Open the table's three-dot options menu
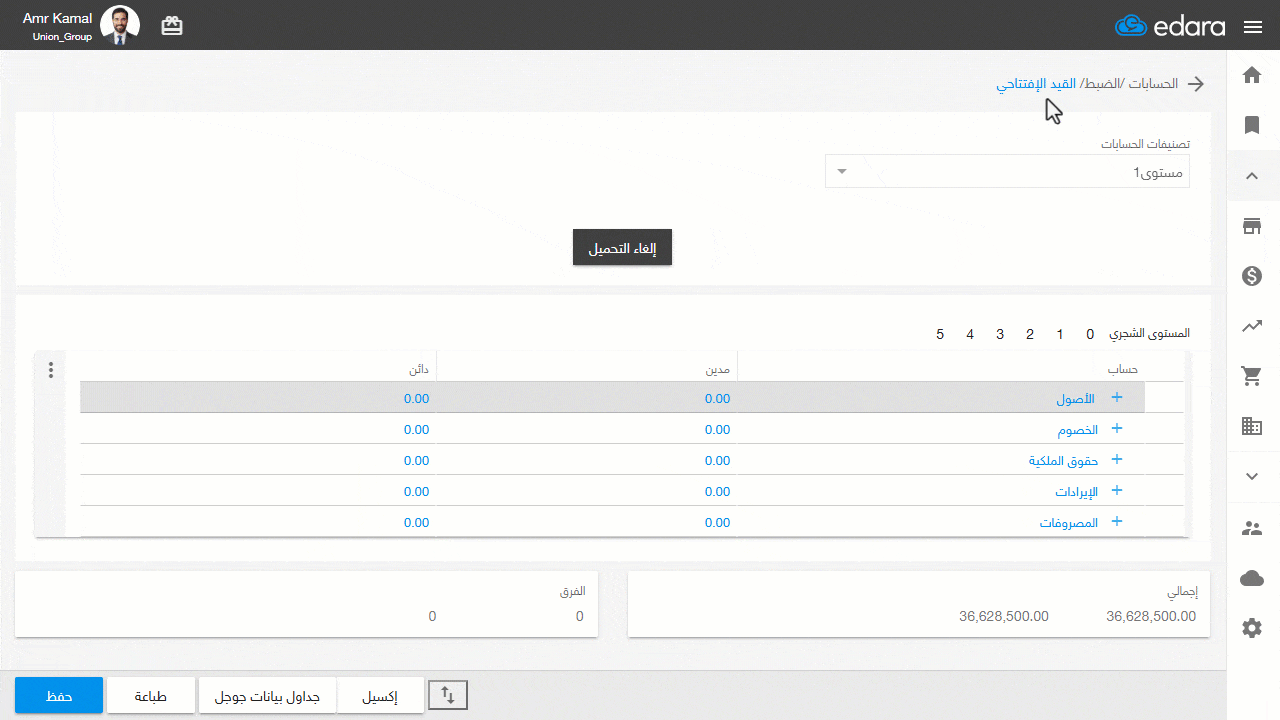The width and height of the screenshot is (1280, 720). [x=51, y=370]
